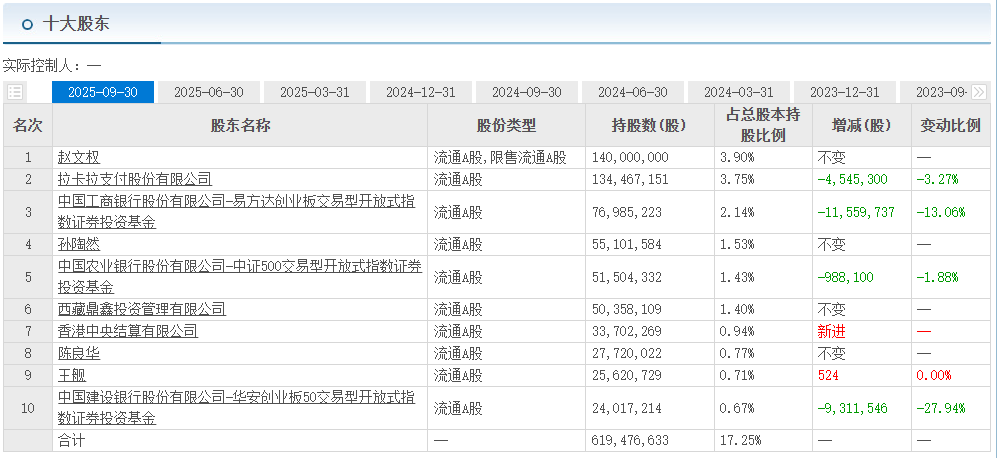Open the 2024-12-31 report tab
Screen dimensions: 998x458
pyautogui.click(x=421, y=92)
